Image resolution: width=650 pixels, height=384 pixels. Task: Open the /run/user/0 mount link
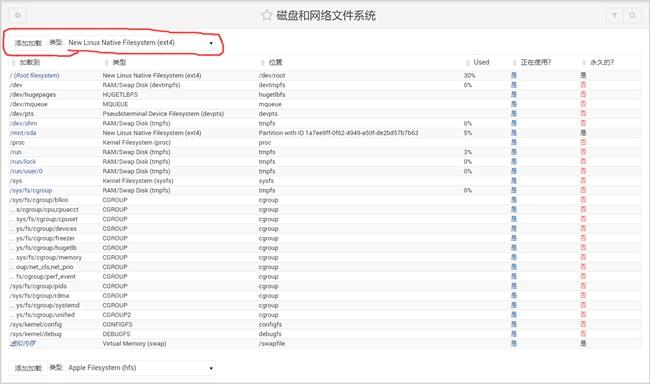(x=26, y=171)
